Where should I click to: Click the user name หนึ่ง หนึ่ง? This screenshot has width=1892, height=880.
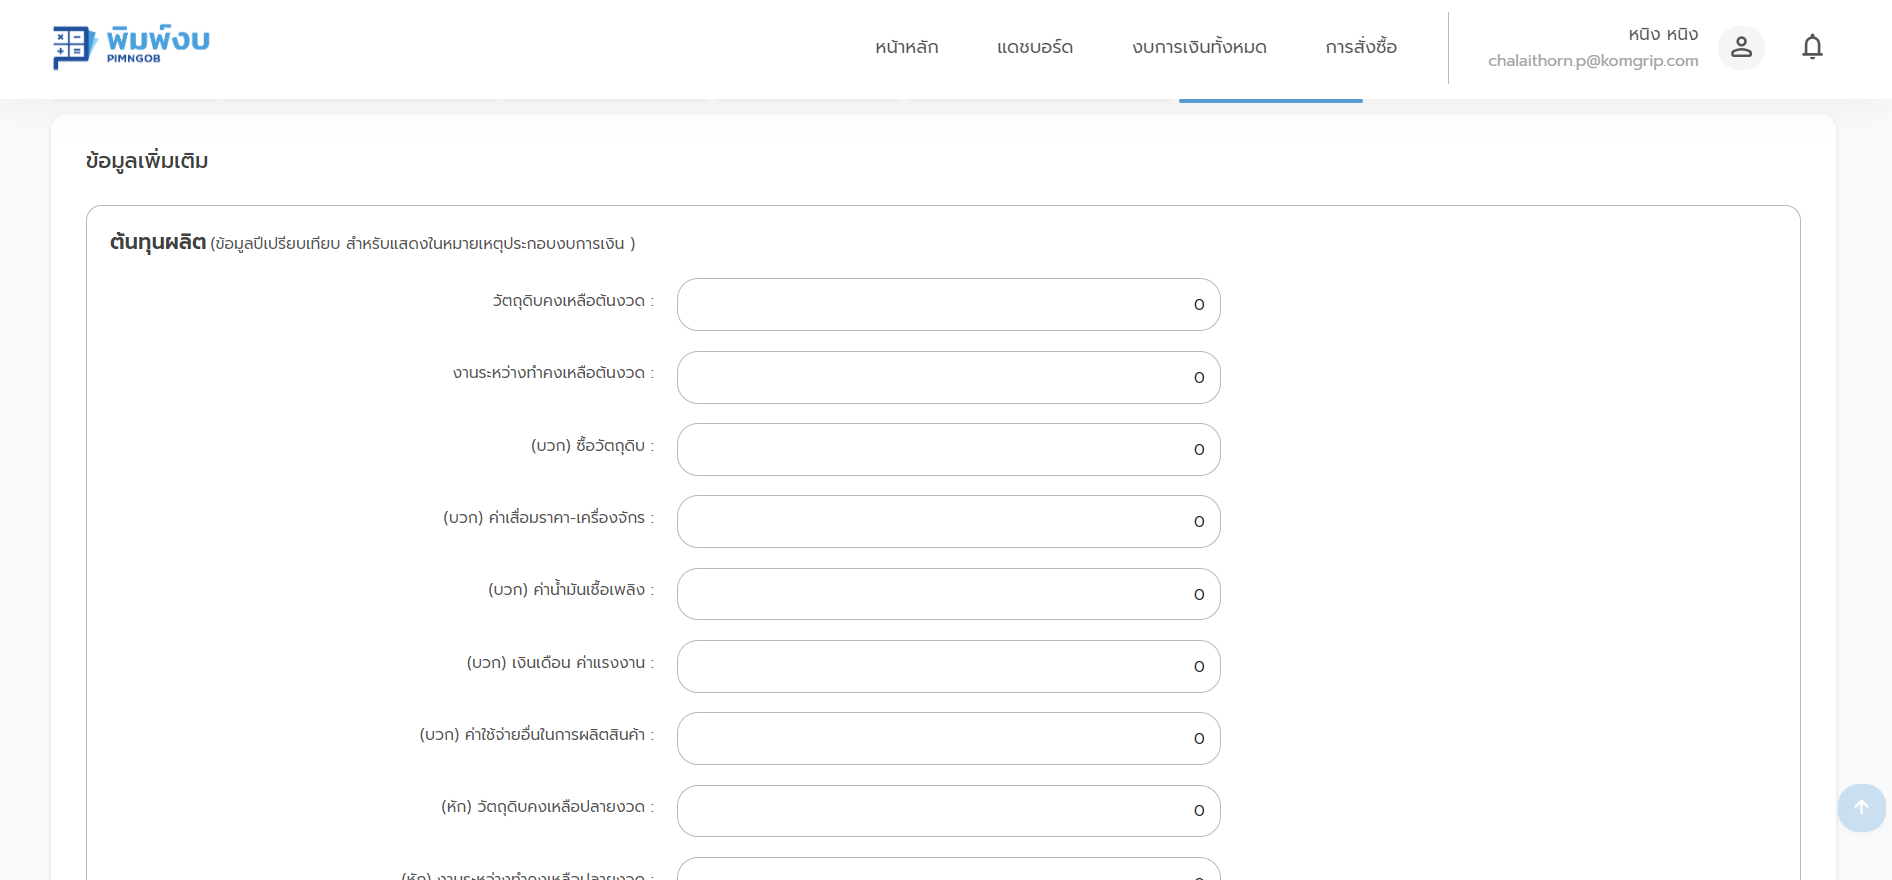click(1662, 34)
